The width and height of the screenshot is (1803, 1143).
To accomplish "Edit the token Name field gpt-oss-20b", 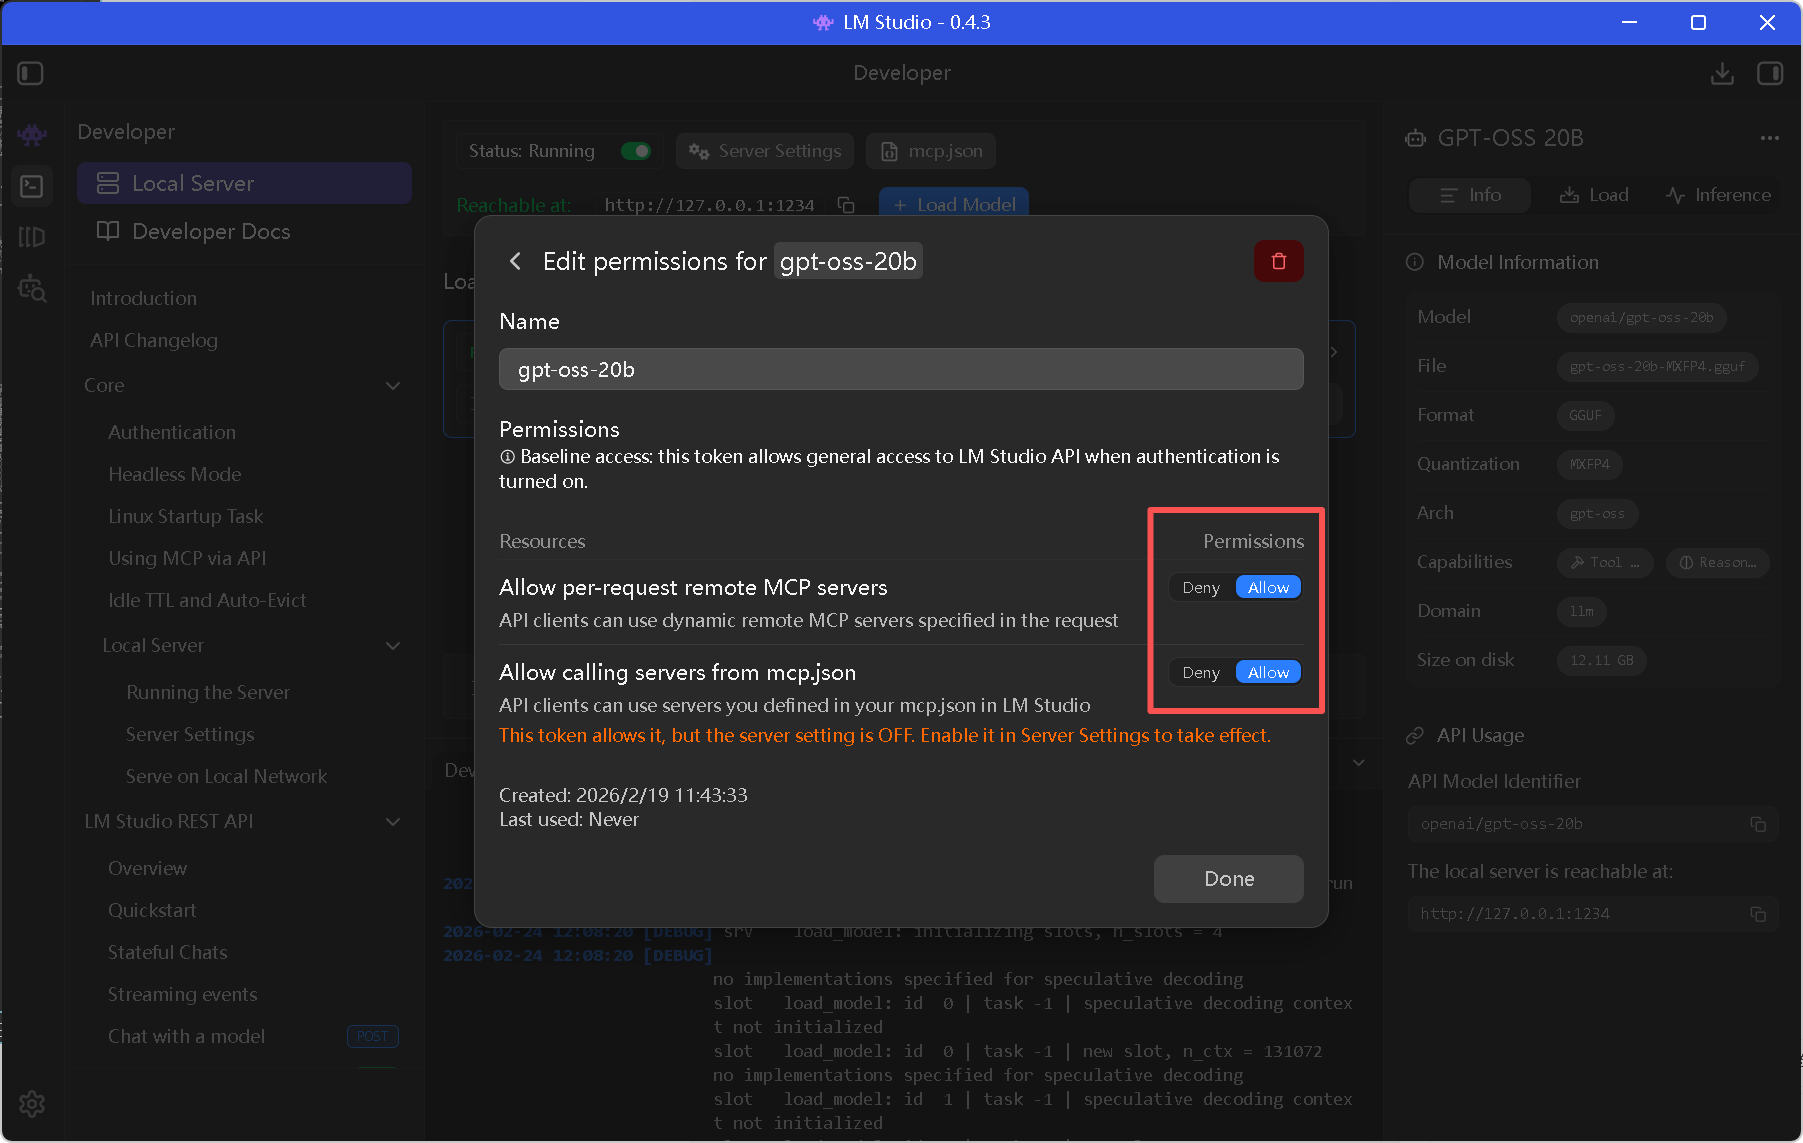I will (x=901, y=369).
